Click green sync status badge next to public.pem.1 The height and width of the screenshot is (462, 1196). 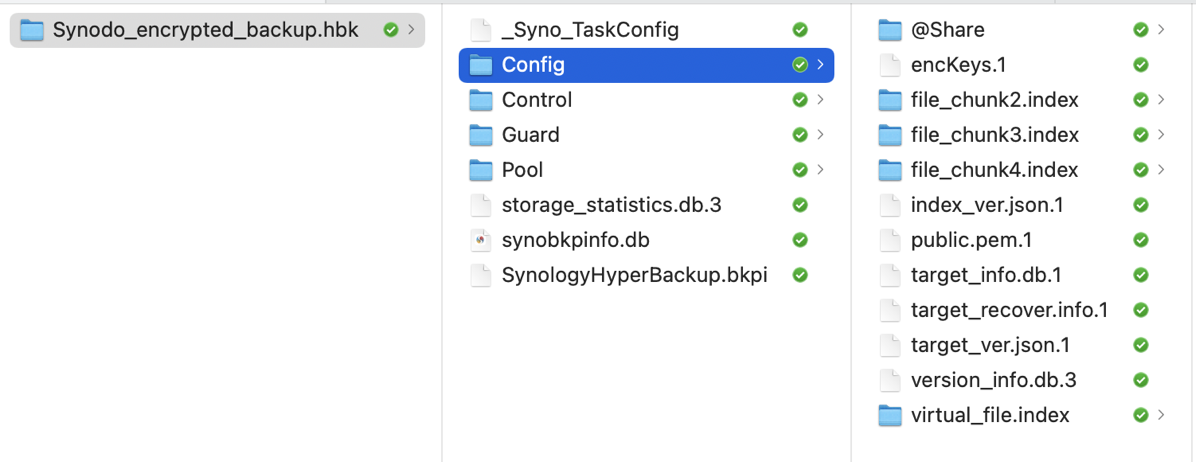tap(1141, 240)
